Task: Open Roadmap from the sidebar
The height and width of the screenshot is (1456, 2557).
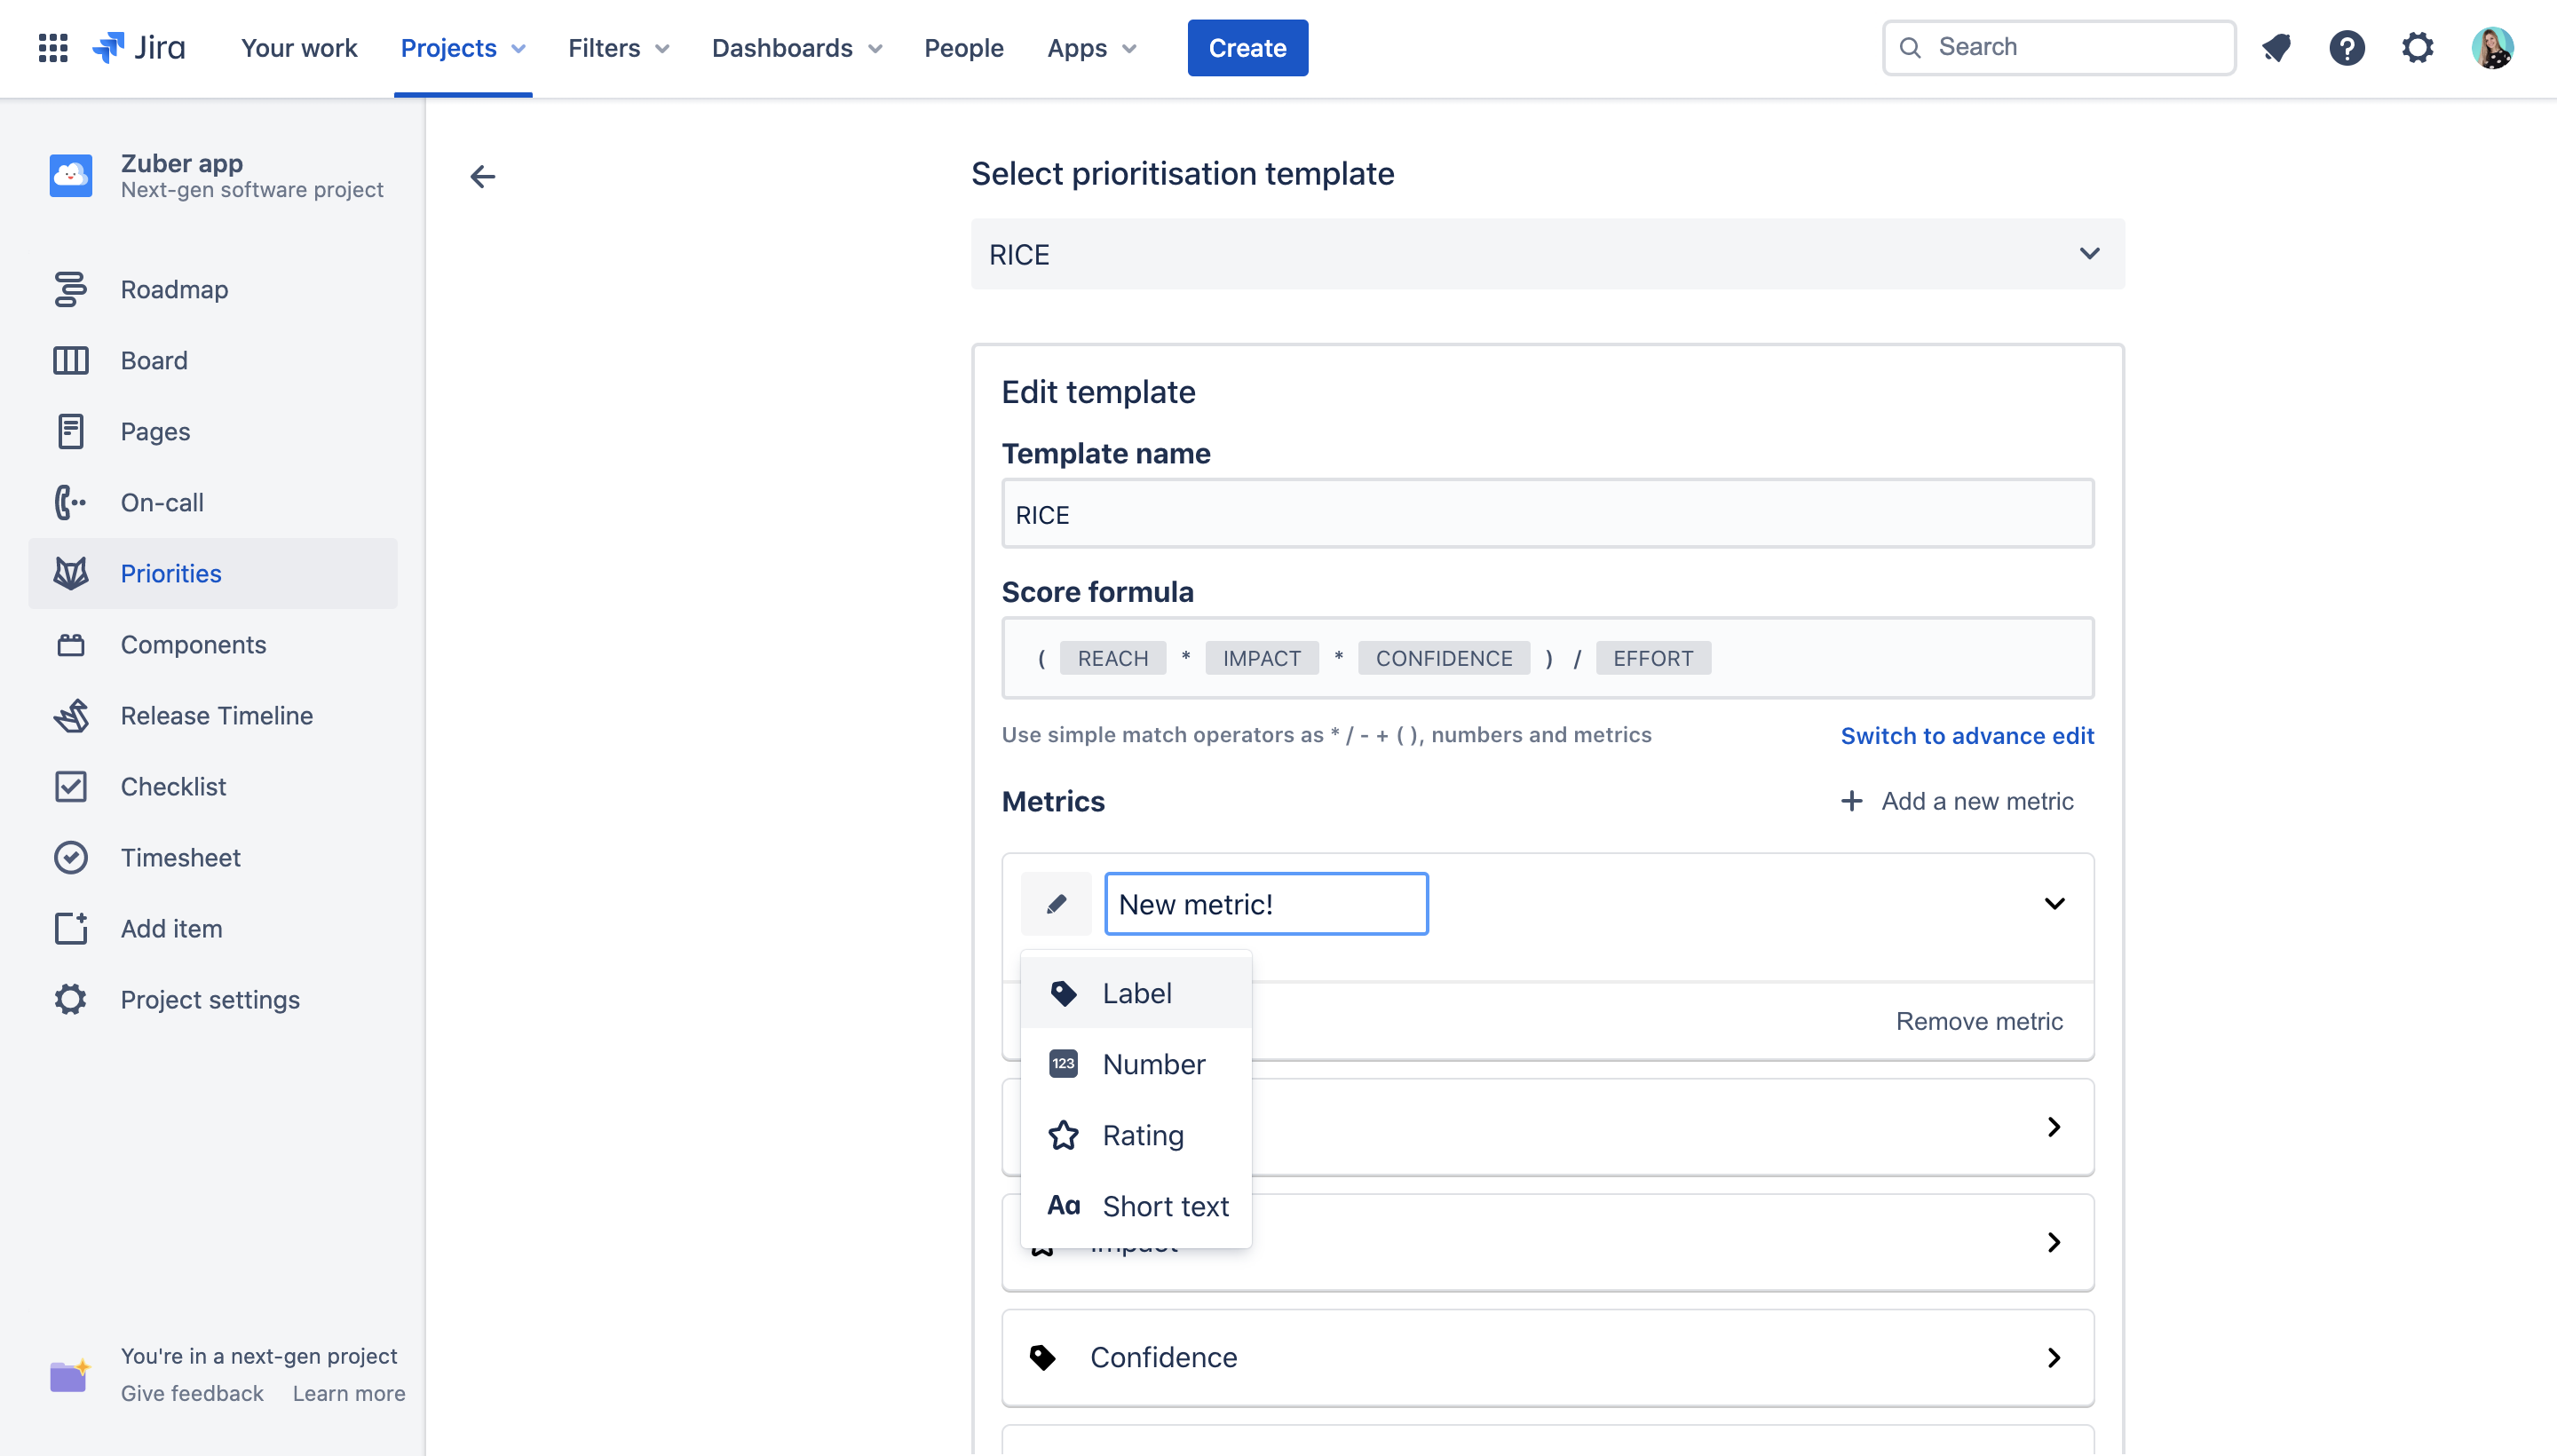Action: point(174,289)
